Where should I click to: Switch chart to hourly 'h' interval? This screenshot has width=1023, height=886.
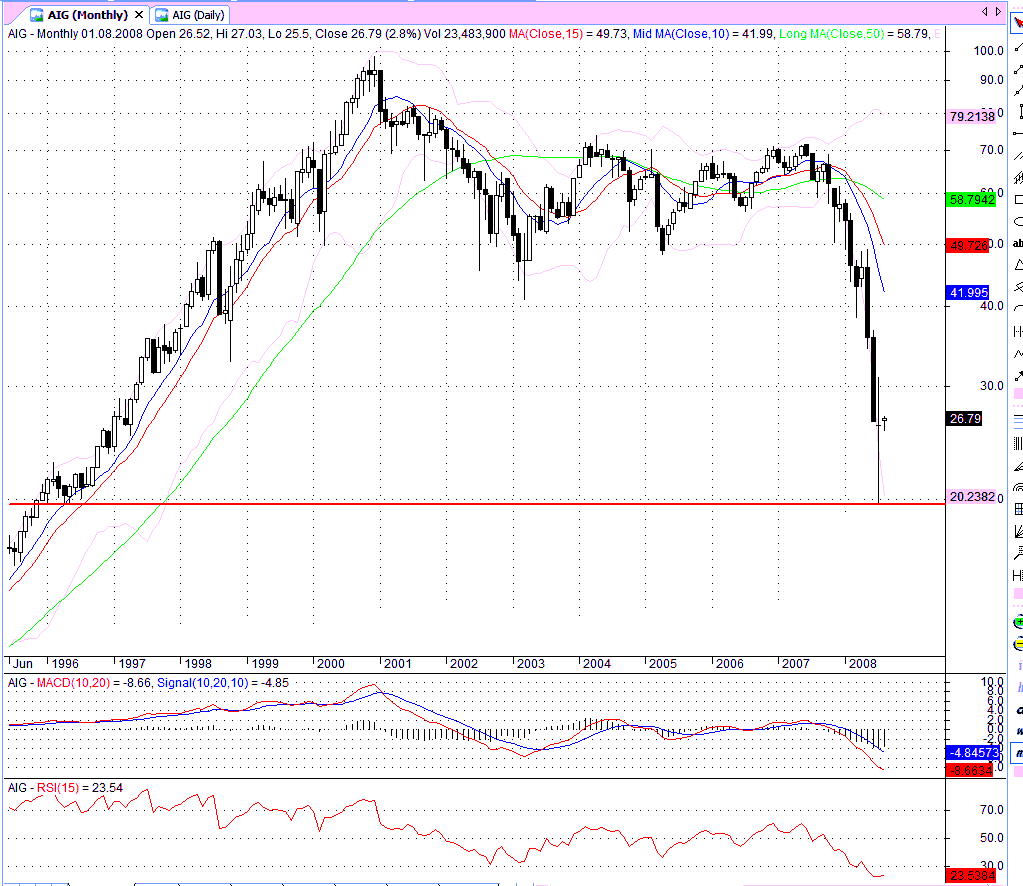(1018, 687)
